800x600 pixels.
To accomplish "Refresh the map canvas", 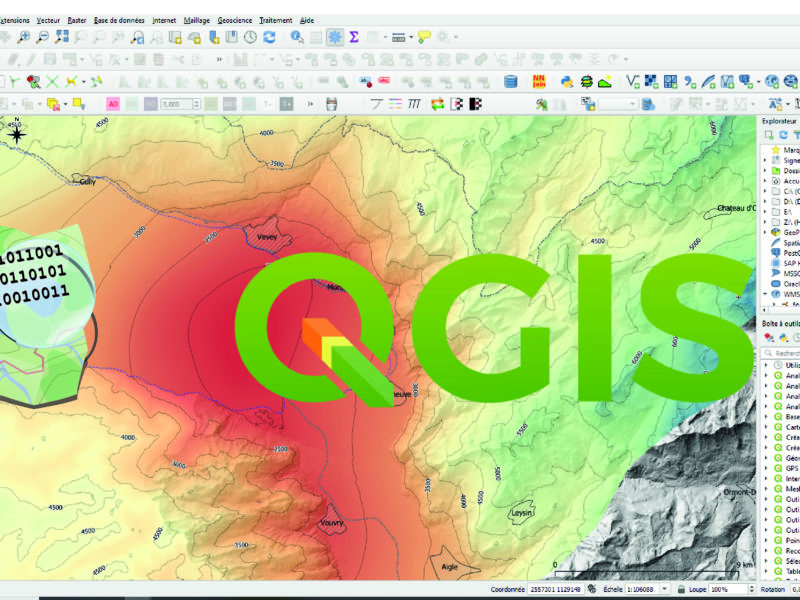I will pos(269,37).
